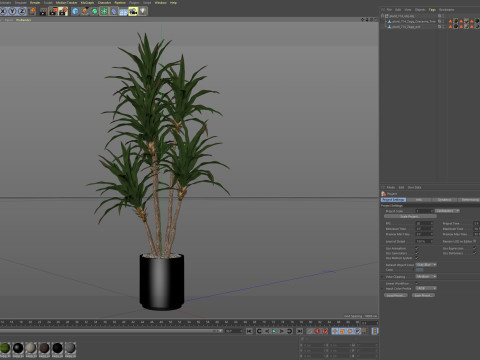Click the Load Preset button
480x360 pixels.
tap(396, 295)
